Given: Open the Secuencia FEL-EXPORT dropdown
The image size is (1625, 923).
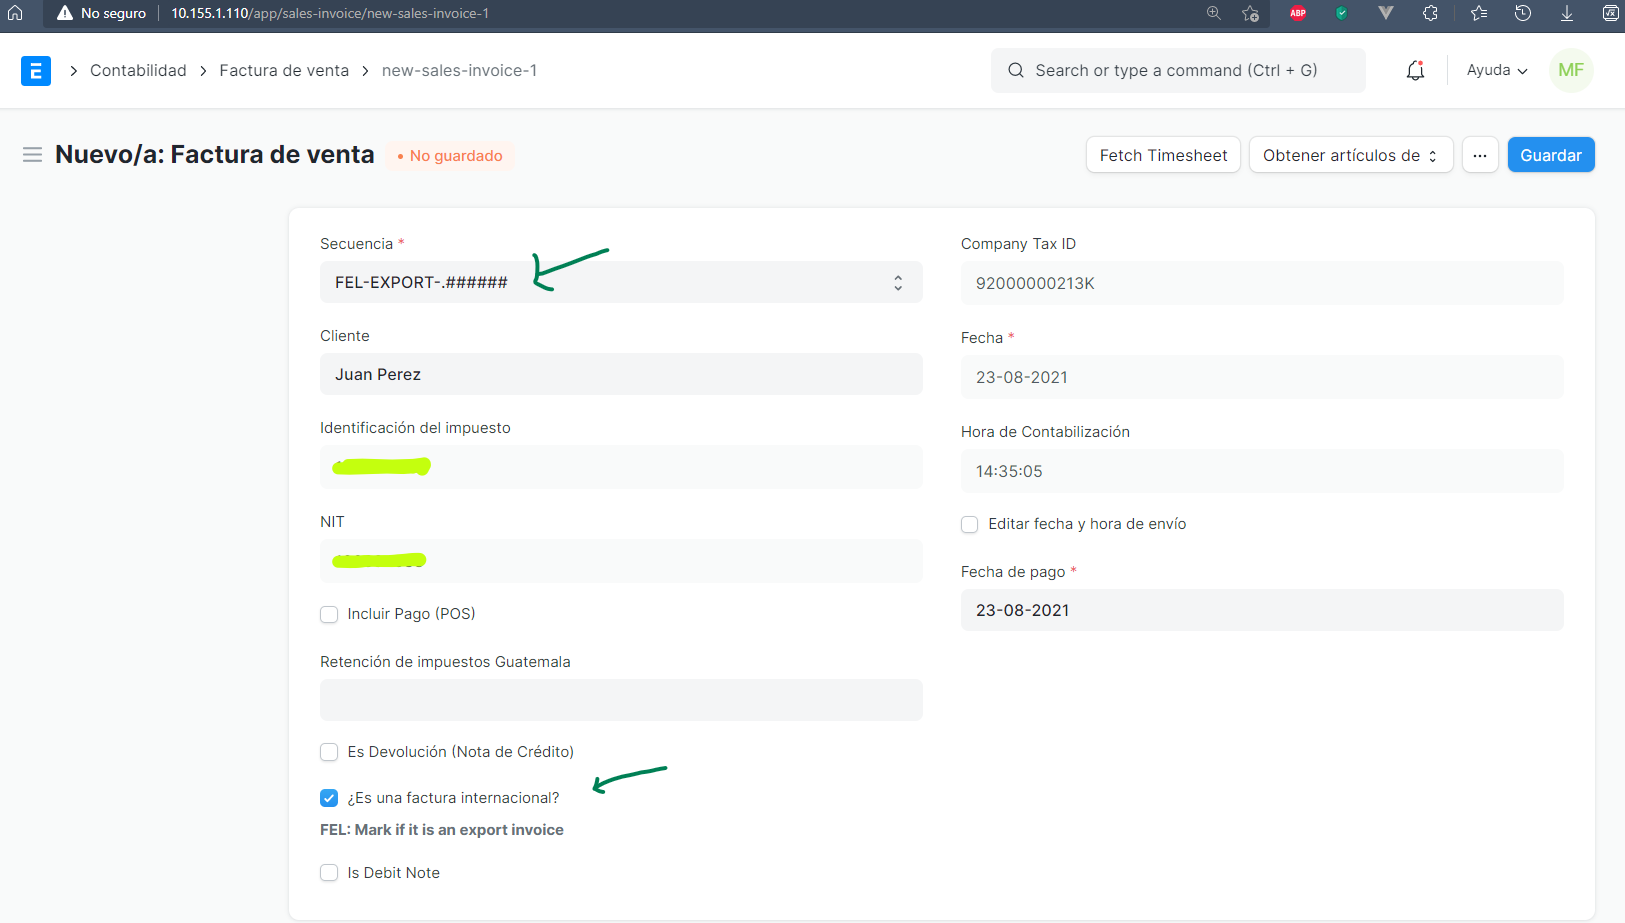Looking at the screenshot, I should (621, 282).
